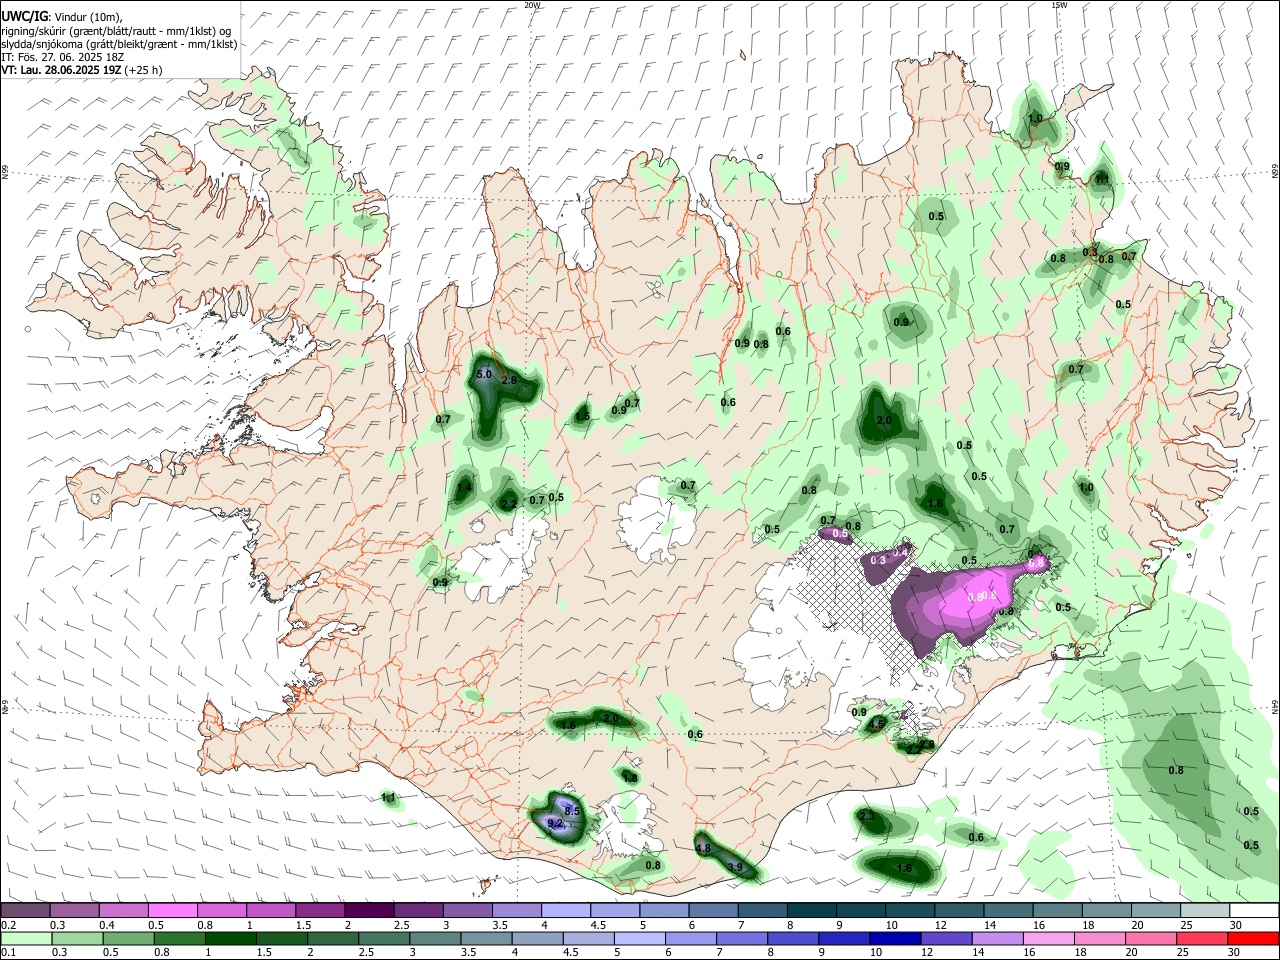Click the 0.4 label in snow legend
The height and width of the screenshot is (960, 1280).
pyautogui.click(x=107, y=925)
